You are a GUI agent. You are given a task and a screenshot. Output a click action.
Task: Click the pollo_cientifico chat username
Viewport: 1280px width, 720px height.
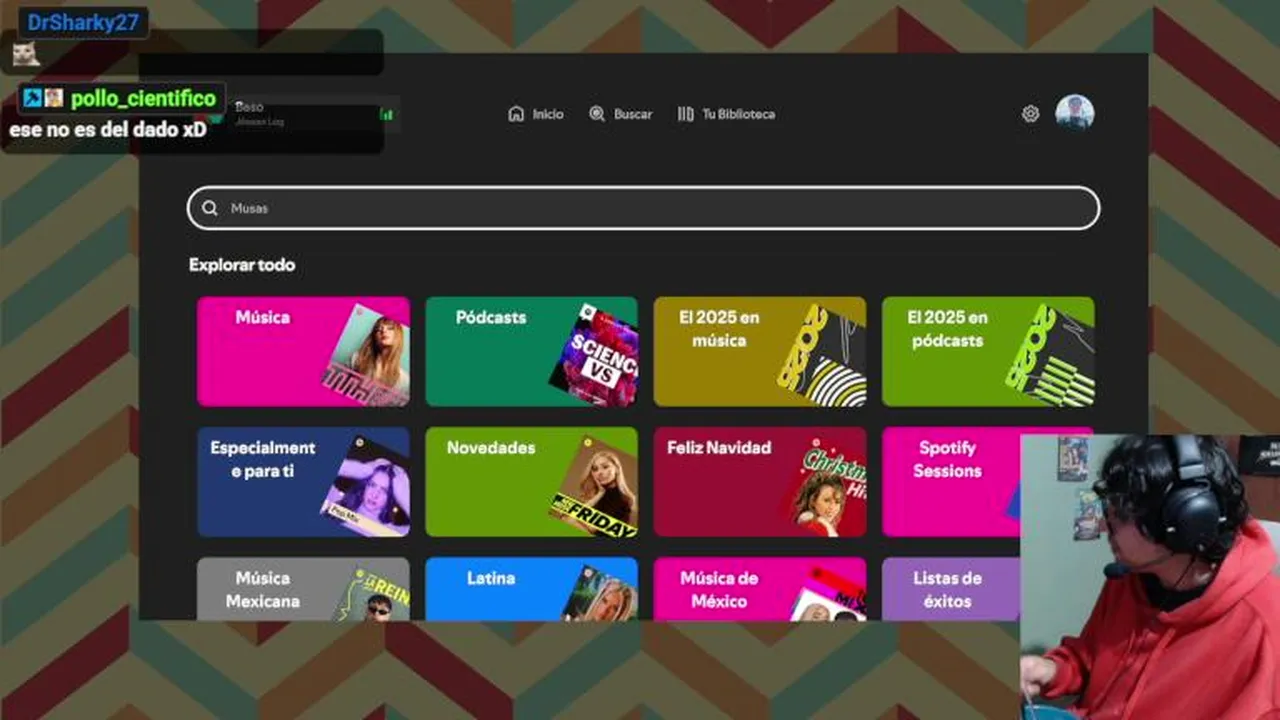[143, 98]
